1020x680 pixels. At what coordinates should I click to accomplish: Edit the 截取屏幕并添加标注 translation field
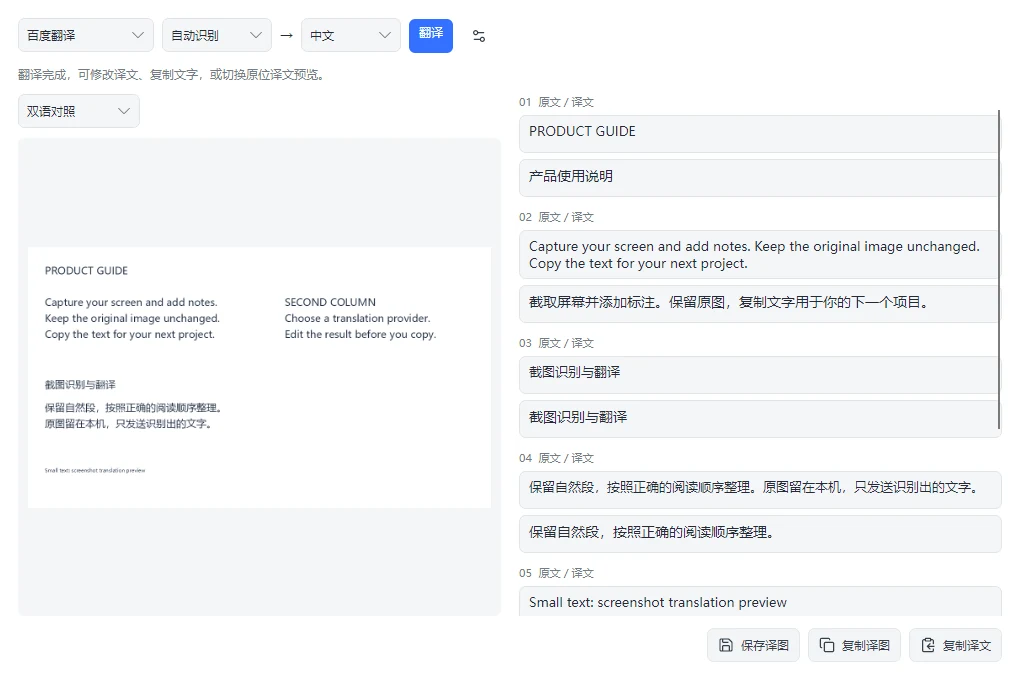[758, 304]
